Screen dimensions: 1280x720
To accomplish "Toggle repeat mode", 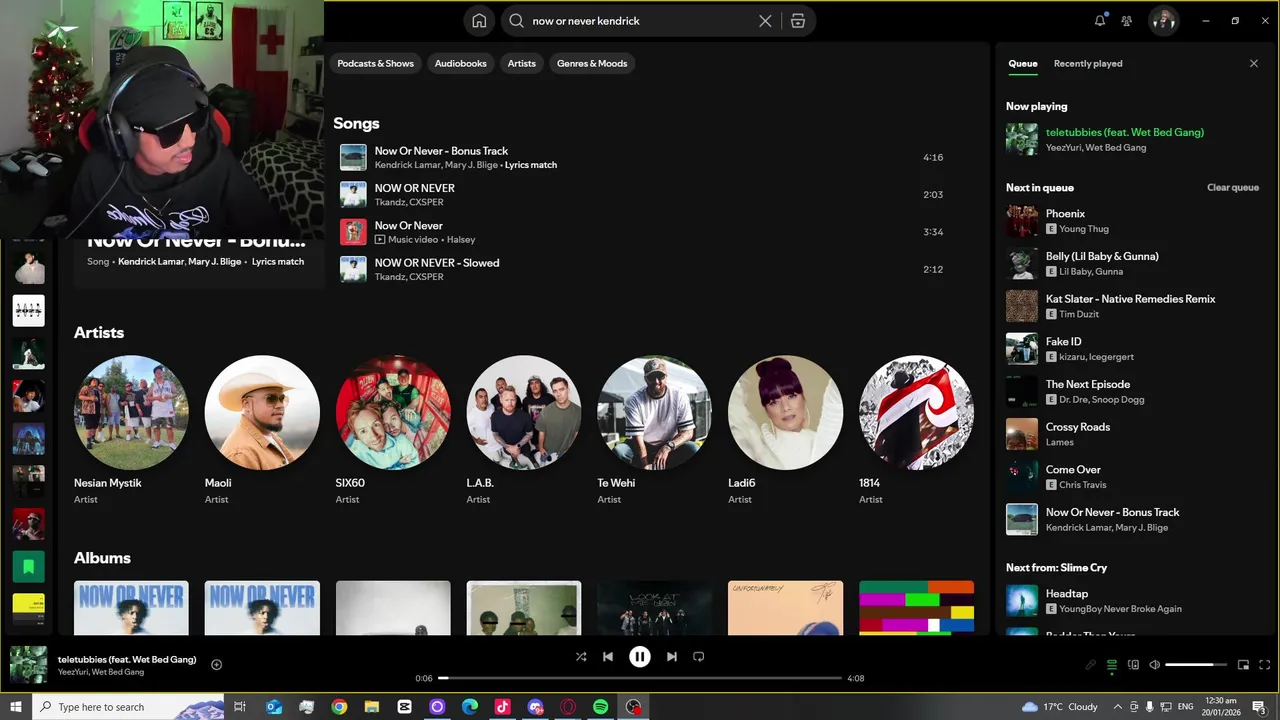I will point(699,657).
